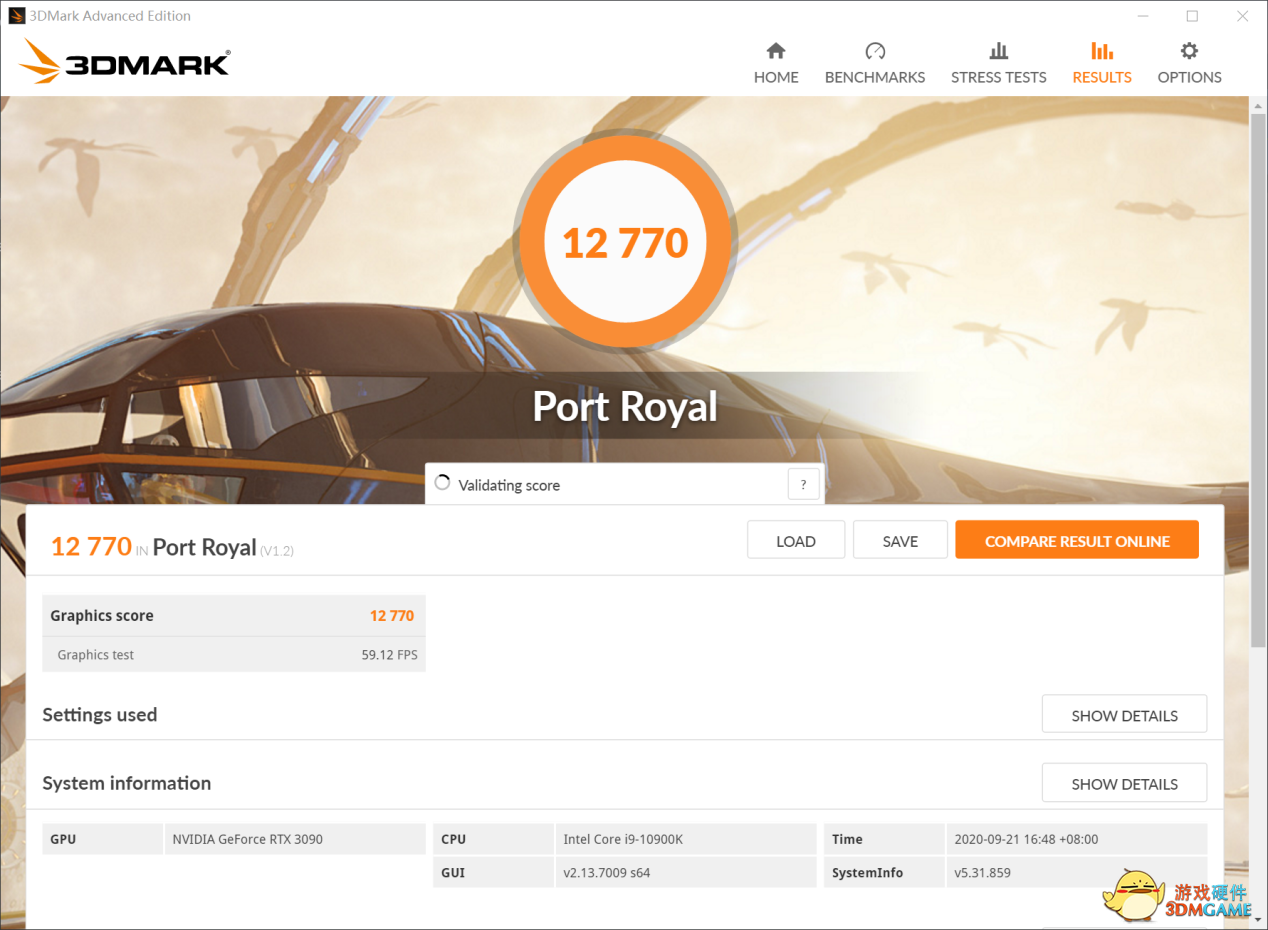Viewport: 1268px width, 930px height.
Task: Click the SAVE button
Action: pos(900,540)
